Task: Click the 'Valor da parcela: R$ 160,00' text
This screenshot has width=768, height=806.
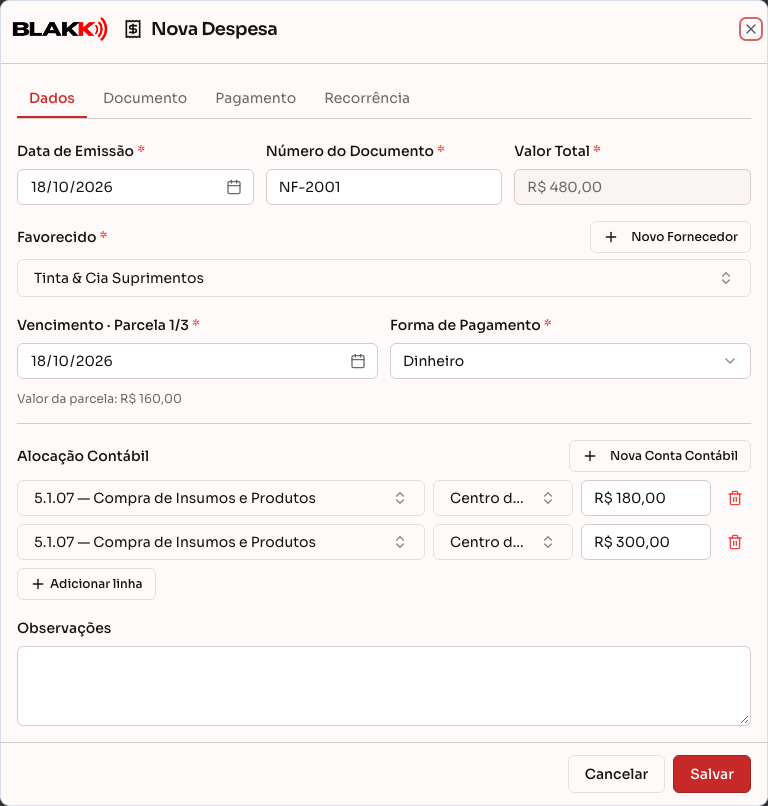Action: pyautogui.click(x=99, y=399)
